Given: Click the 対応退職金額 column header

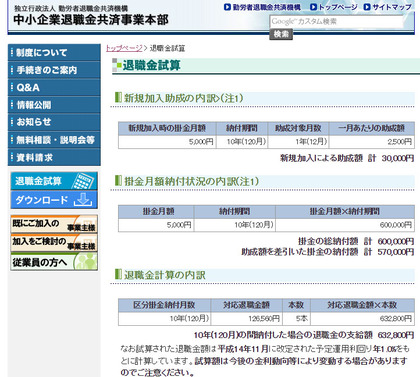Looking at the screenshot, I should [247, 305].
